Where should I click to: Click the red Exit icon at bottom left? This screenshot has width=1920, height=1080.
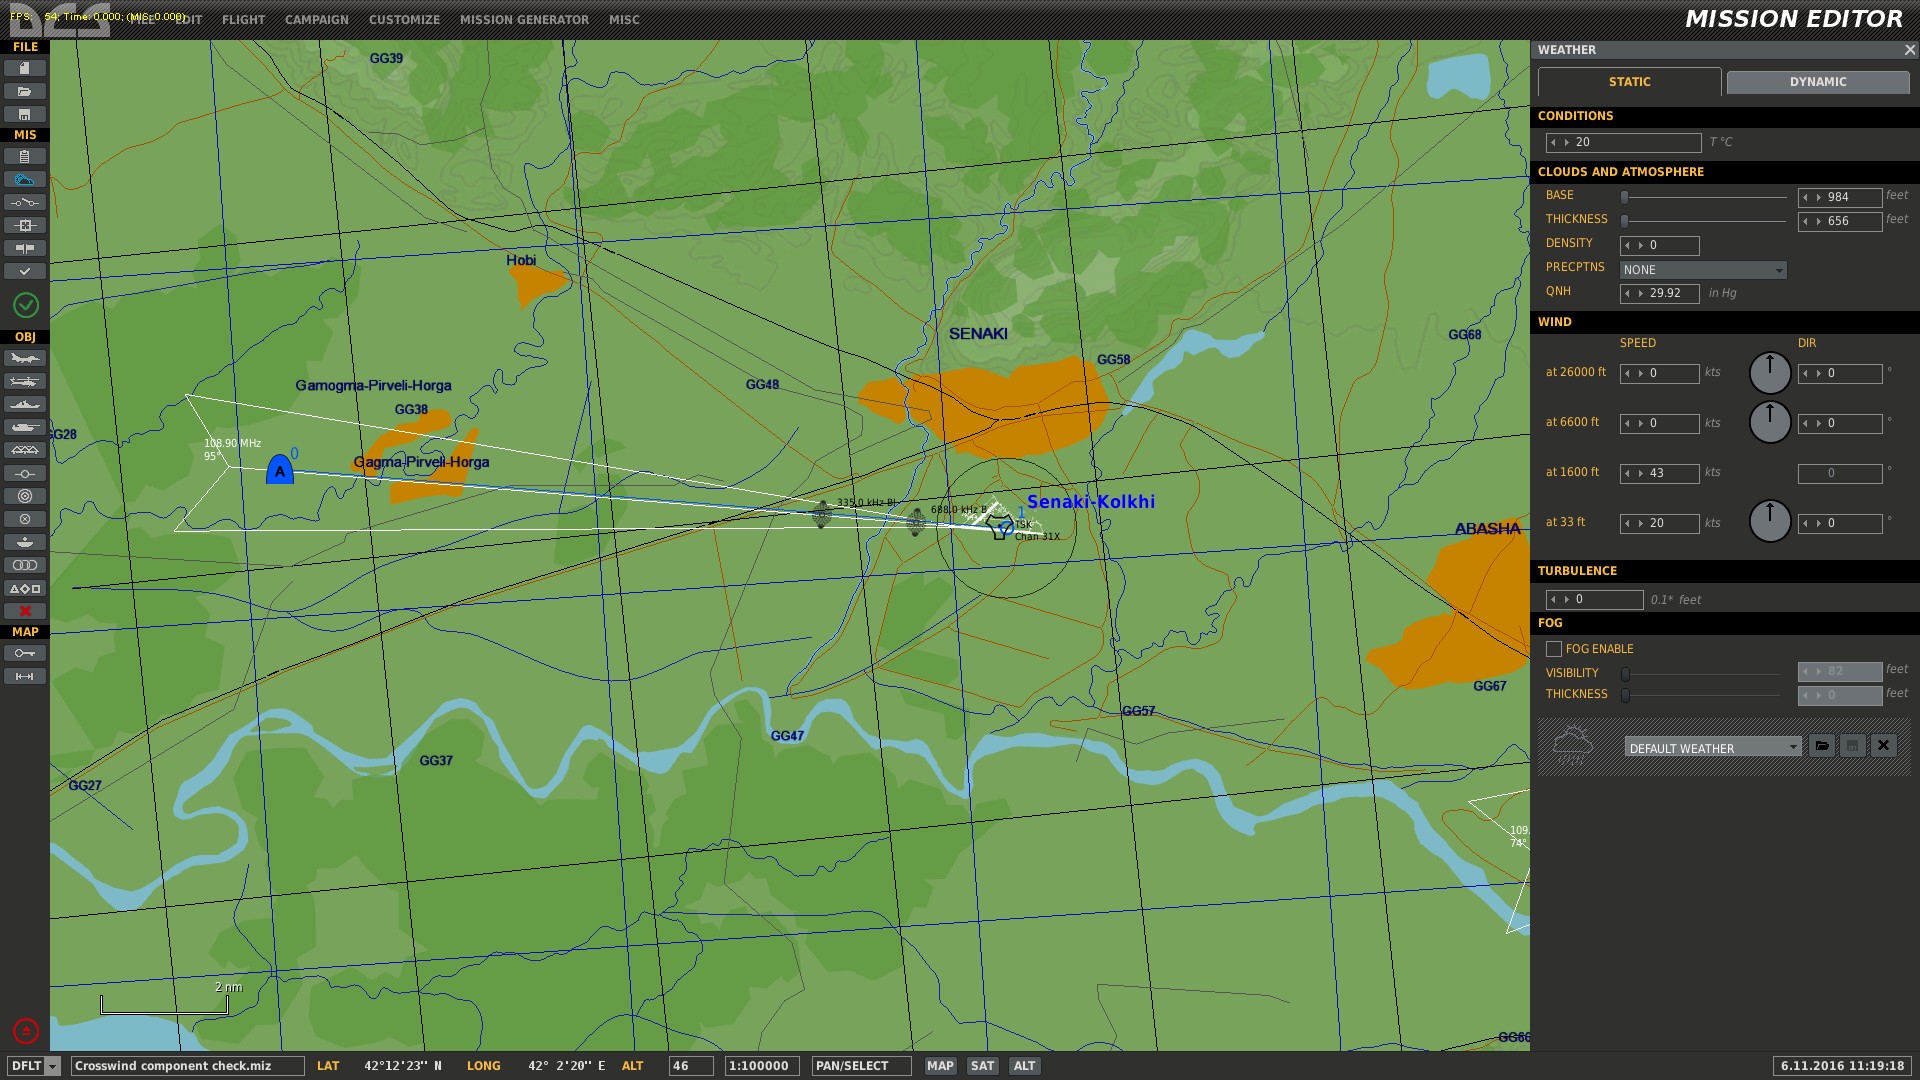coord(26,1030)
